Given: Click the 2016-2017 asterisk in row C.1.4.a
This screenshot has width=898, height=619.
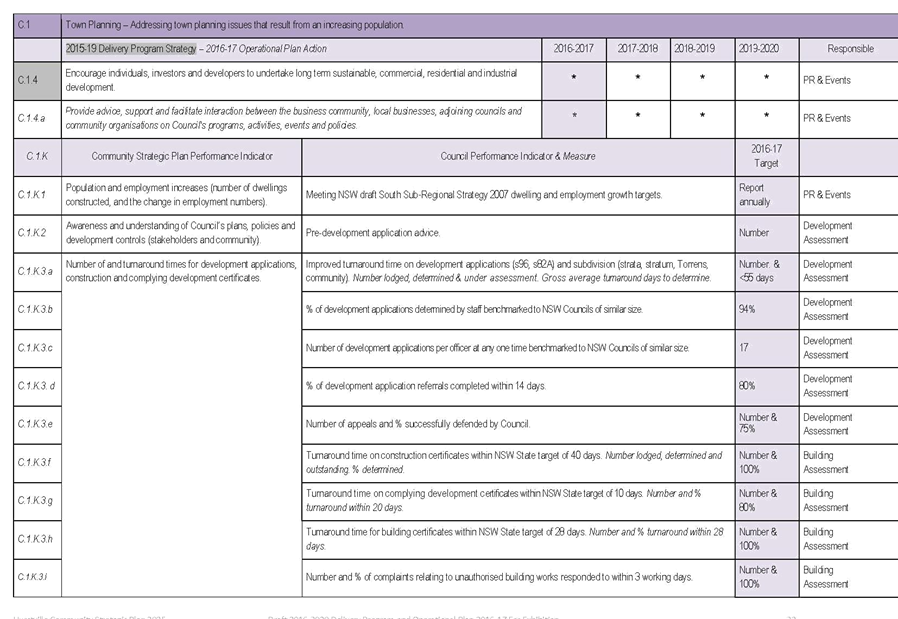Looking at the screenshot, I should (x=573, y=117).
